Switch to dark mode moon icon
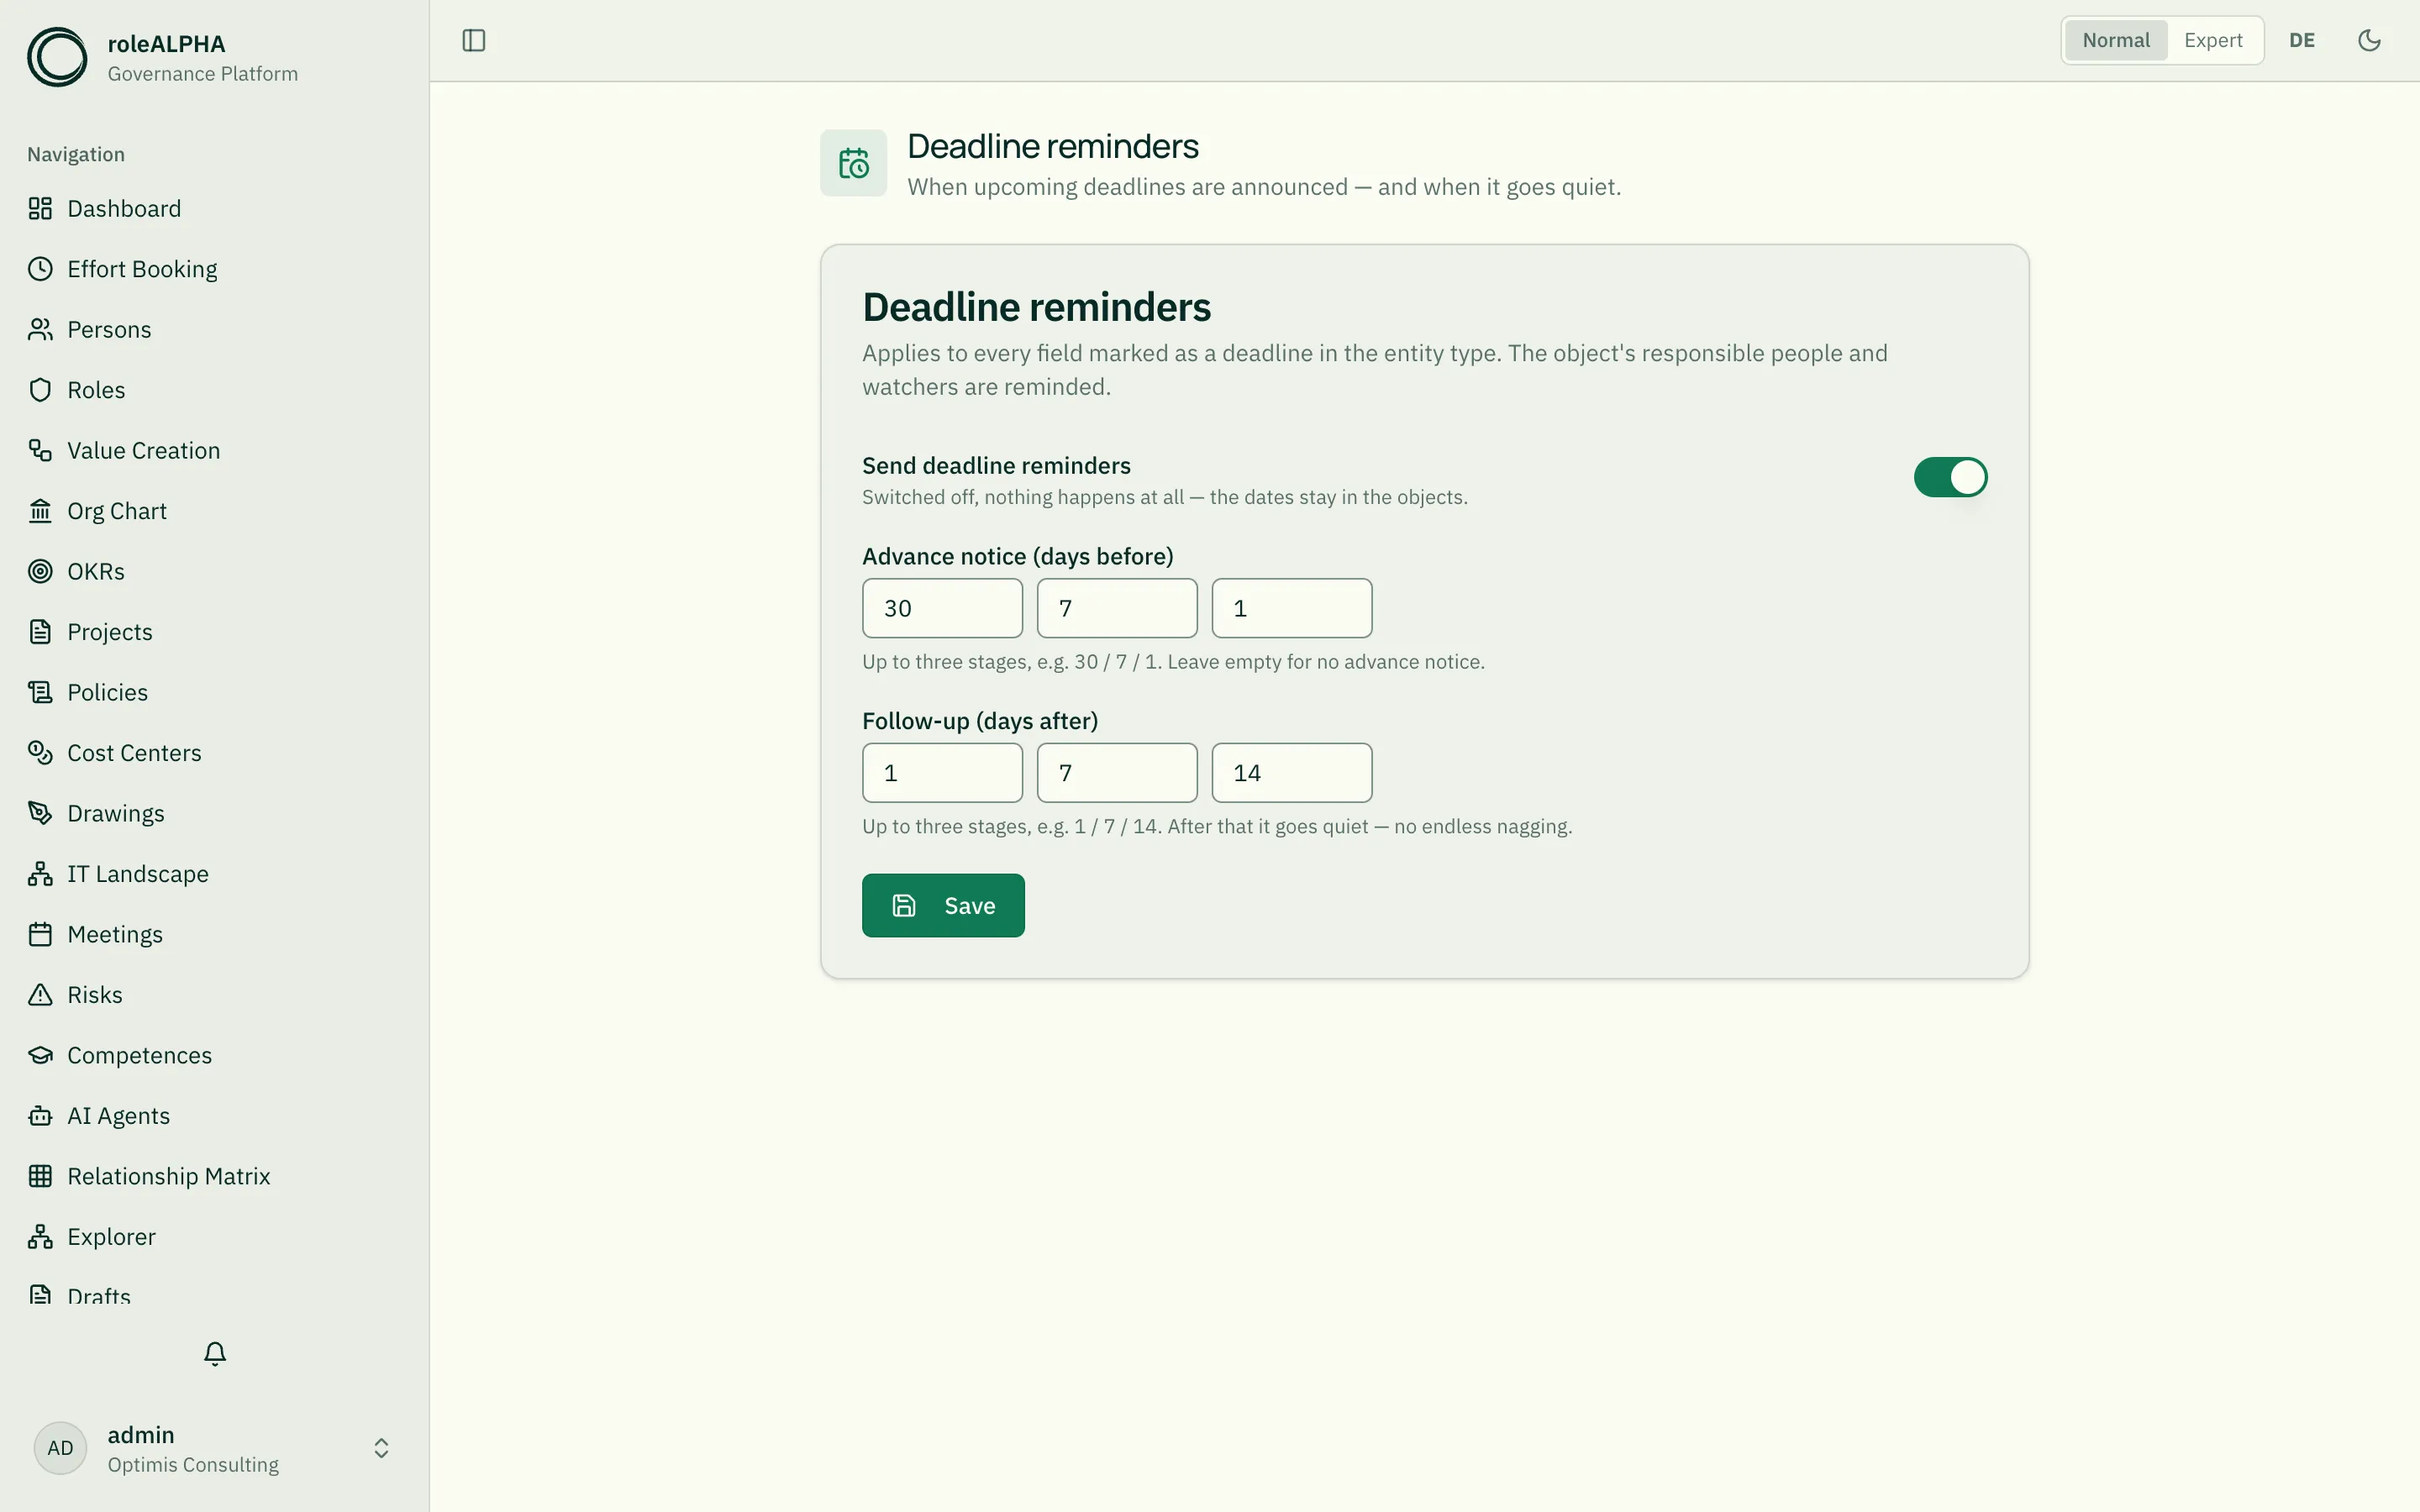Image resolution: width=2420 pixels, height=1512 pixels. pos(2369,40)
